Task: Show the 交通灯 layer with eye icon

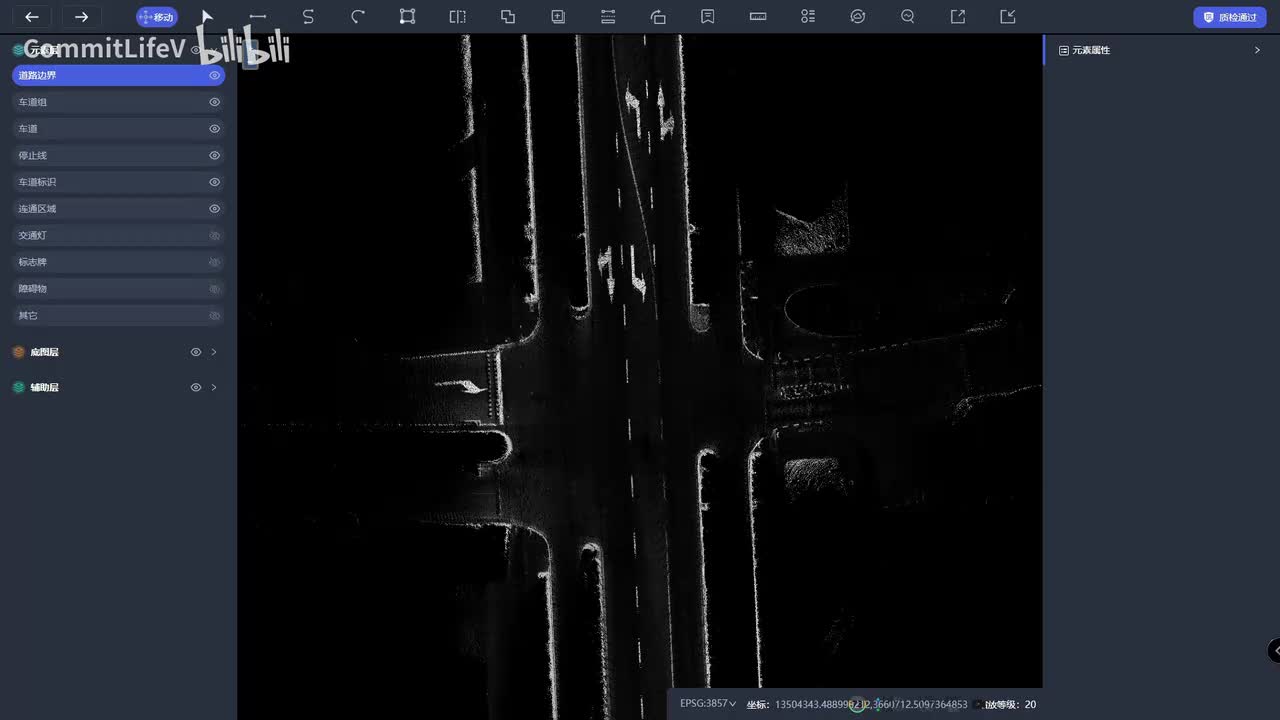Action: click(x=214, y=235)
